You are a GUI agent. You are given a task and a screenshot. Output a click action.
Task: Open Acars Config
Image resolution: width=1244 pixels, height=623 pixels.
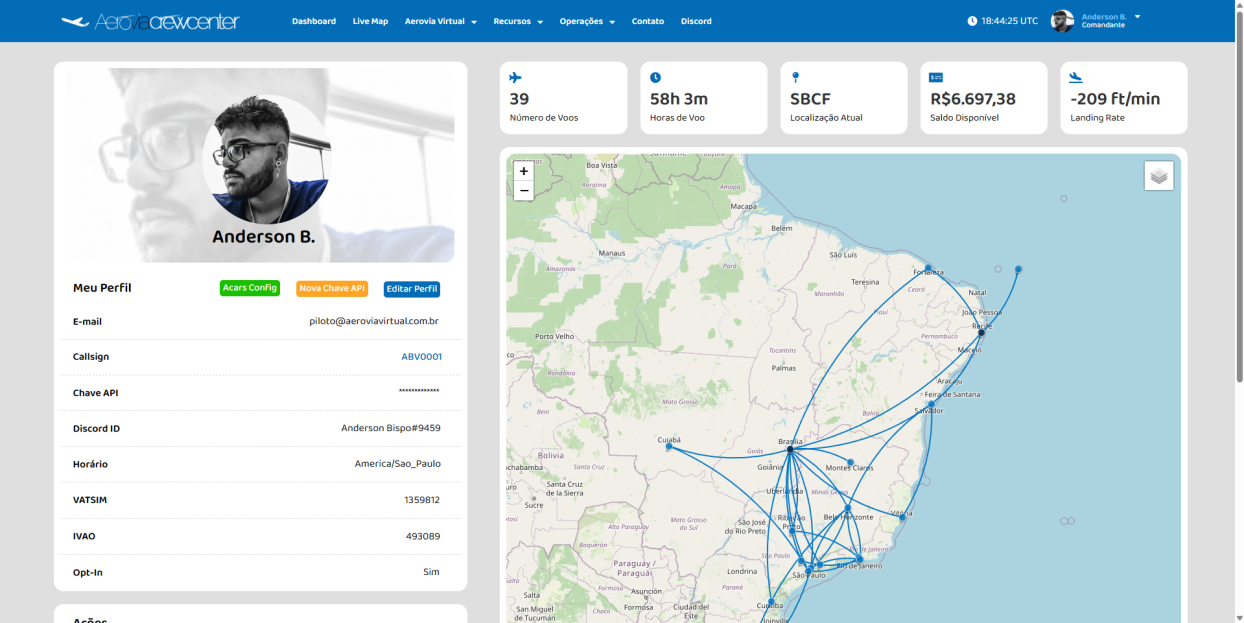coord(250,288)
